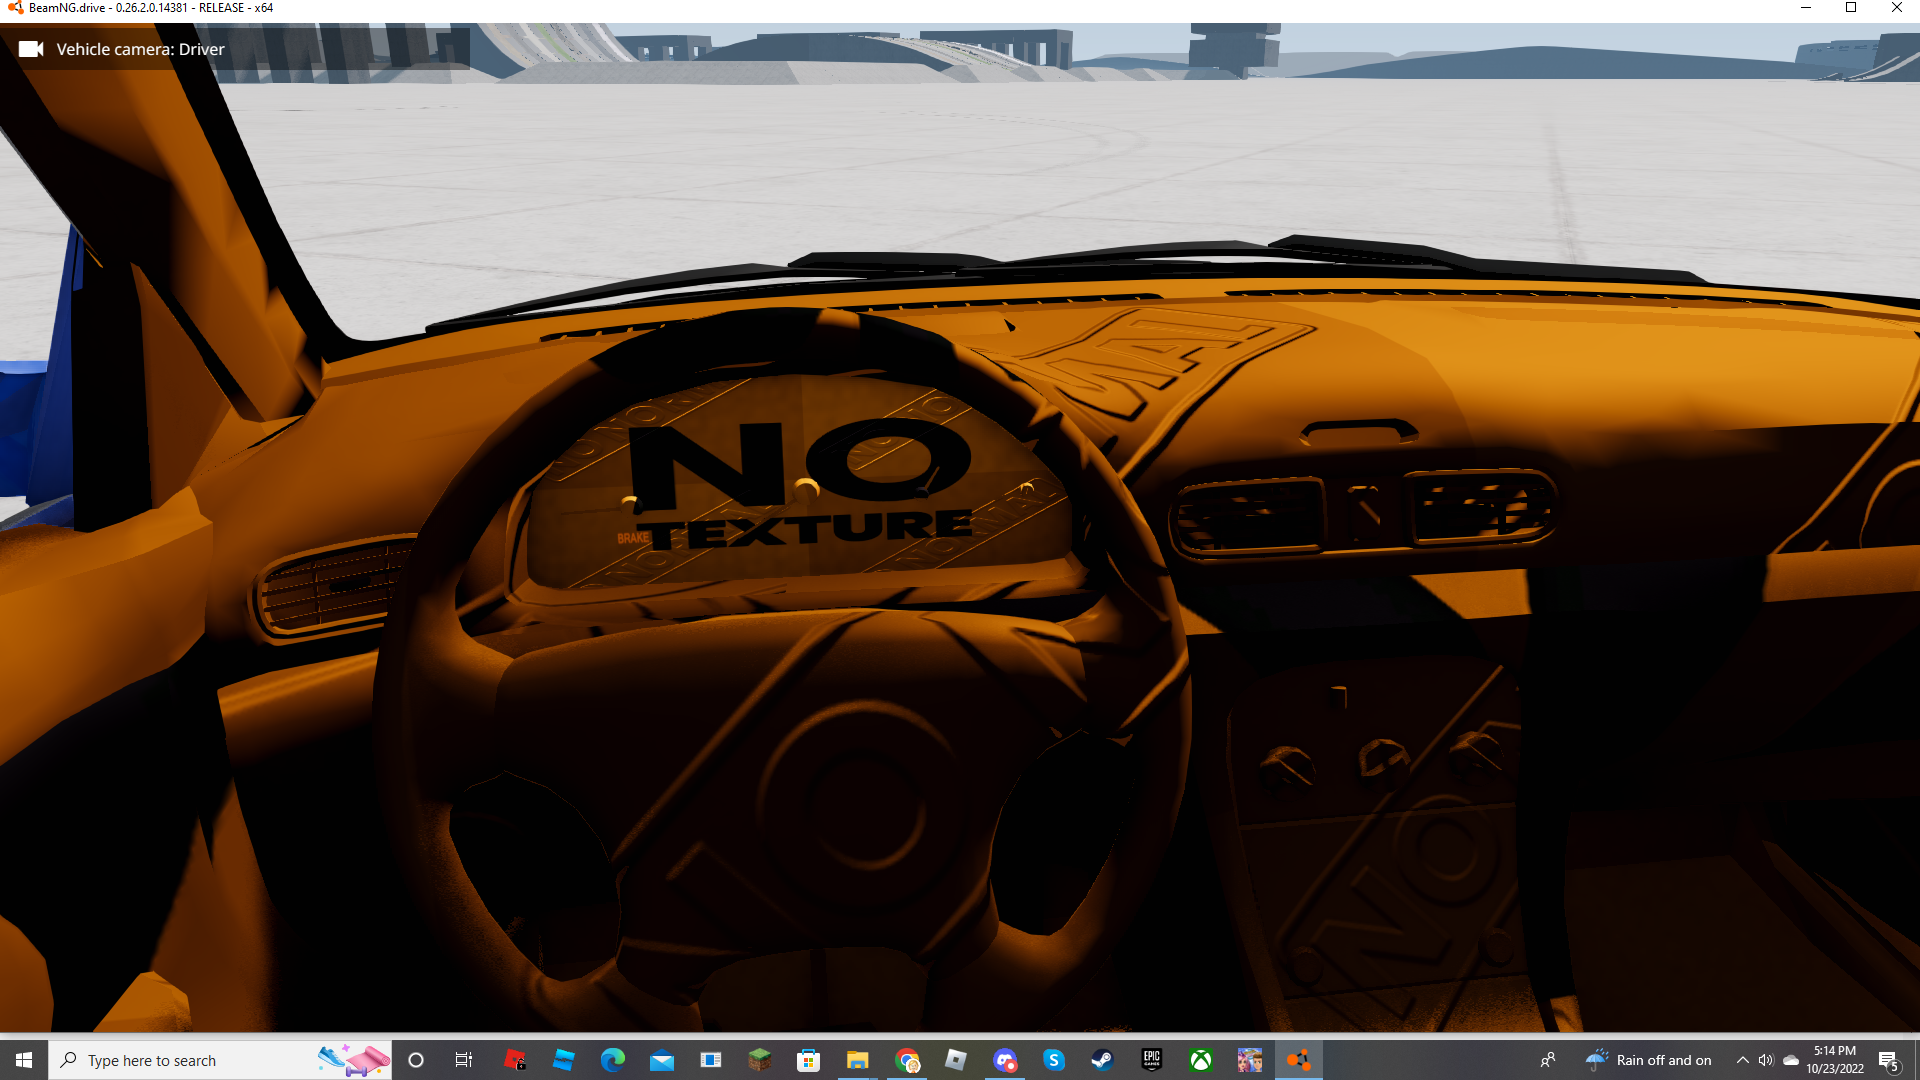Open Microsoft Edge from the taskbar
This screenshot has height=1080, width=1920.
613,1060
